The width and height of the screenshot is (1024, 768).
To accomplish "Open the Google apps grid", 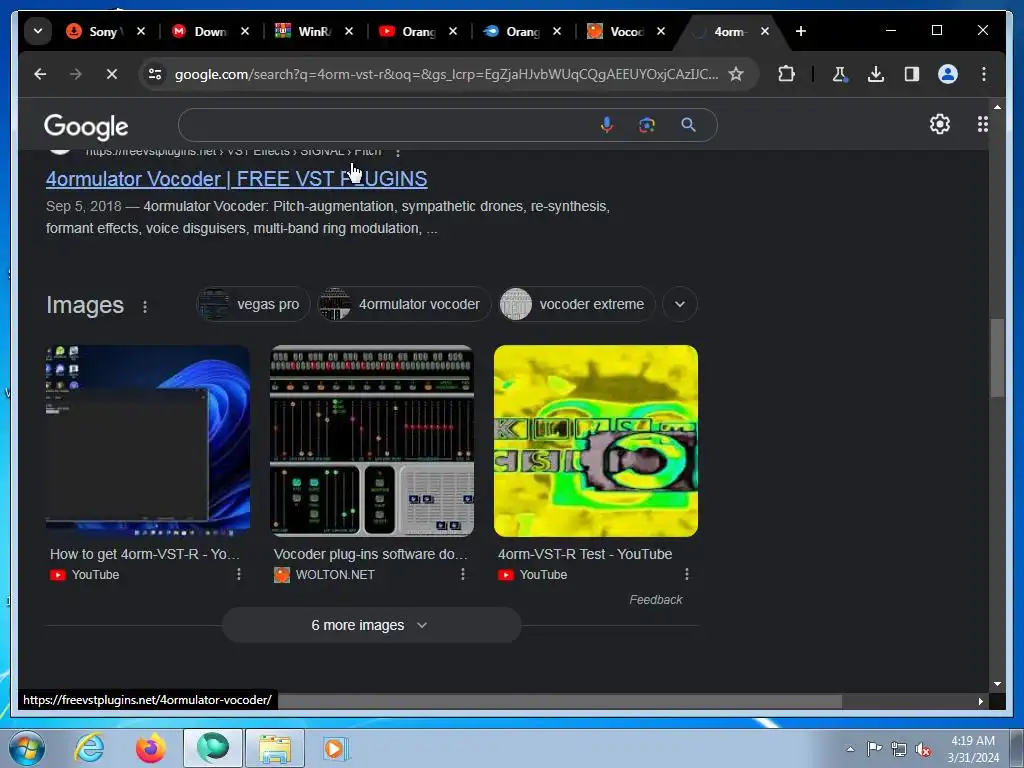I will coord(982,124).
